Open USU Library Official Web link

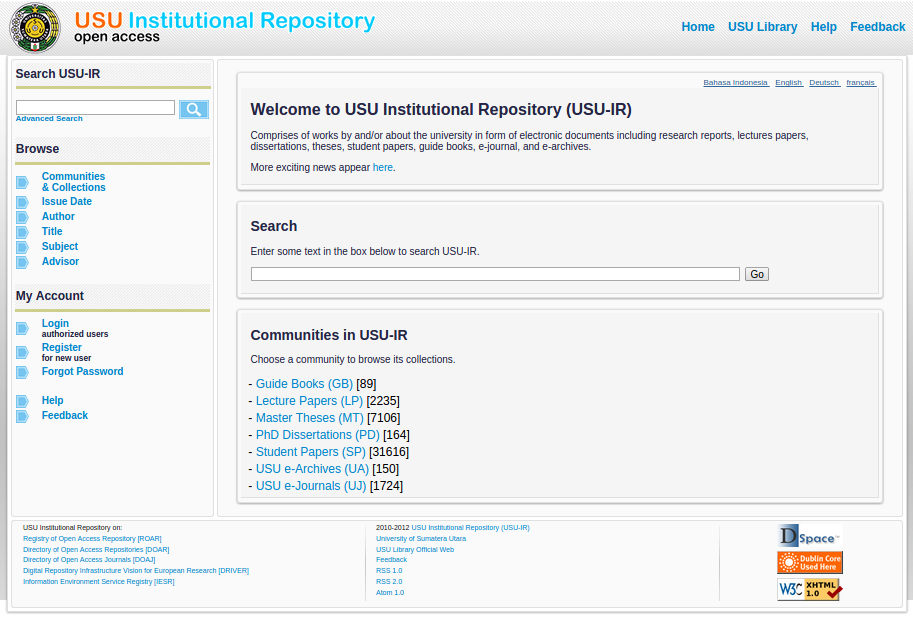[x=415, y=549]
